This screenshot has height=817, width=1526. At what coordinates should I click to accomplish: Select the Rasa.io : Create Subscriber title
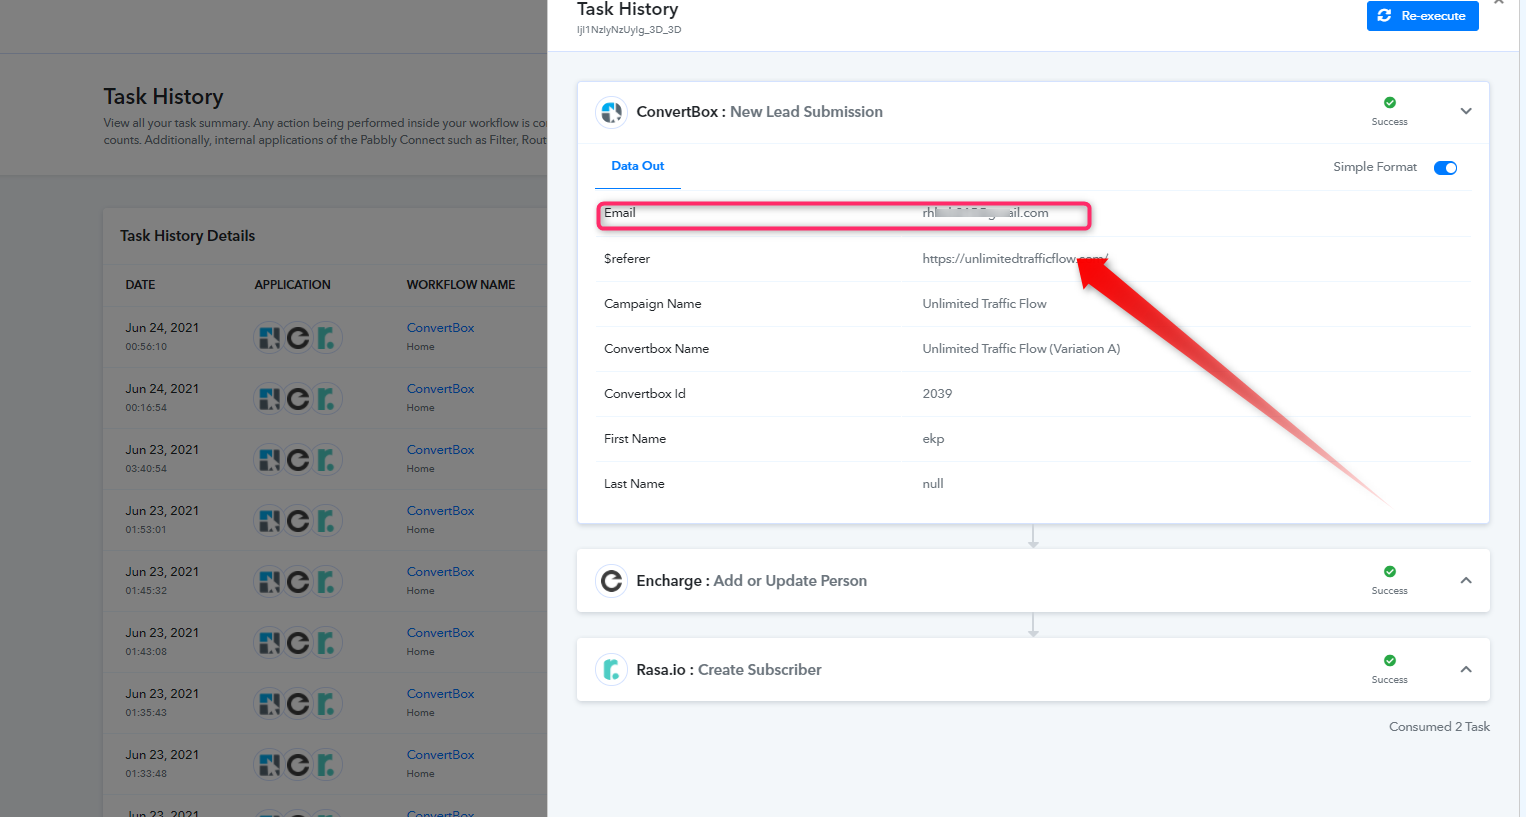point(729,670)
